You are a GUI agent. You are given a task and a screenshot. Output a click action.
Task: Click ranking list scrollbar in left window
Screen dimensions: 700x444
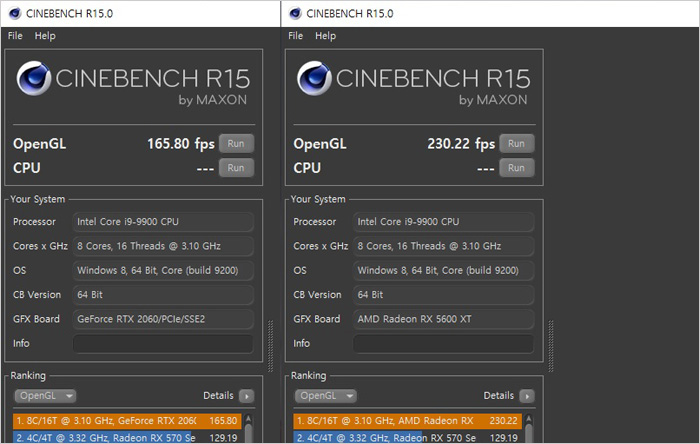[x=249, y=428]
